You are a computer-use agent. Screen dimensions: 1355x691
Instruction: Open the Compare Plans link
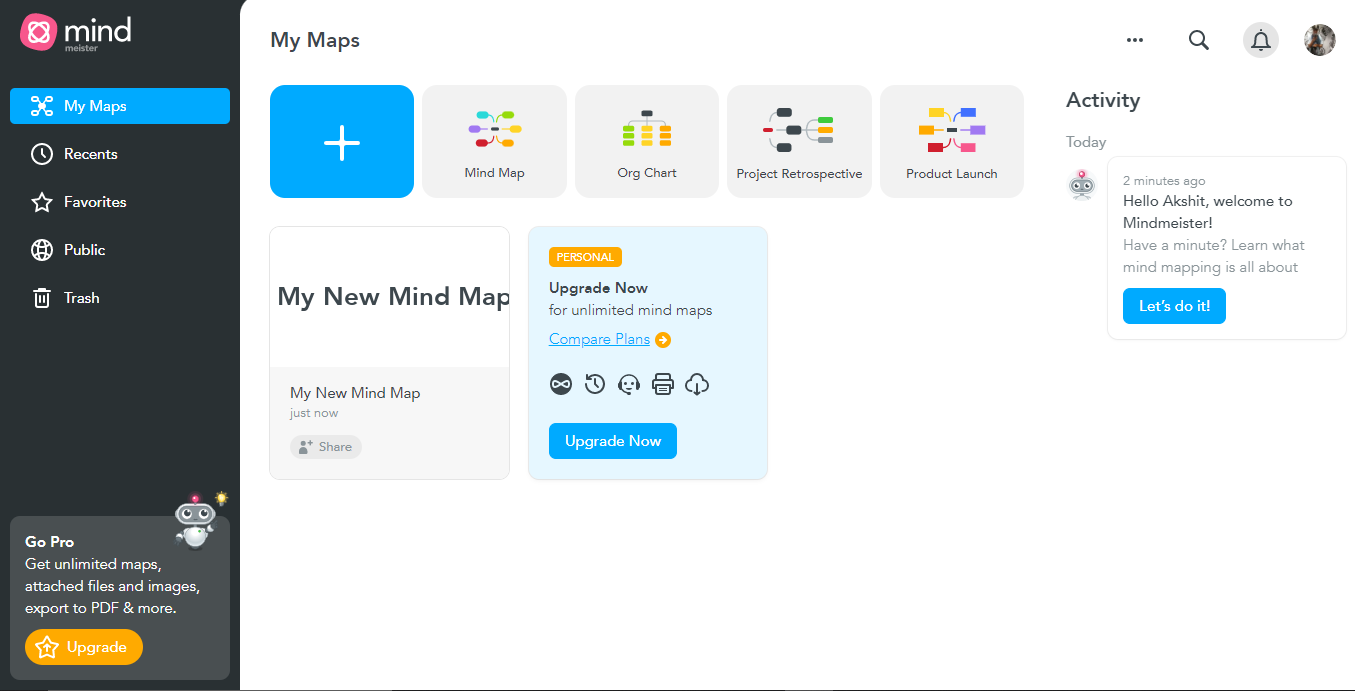[x=599, y=339]
